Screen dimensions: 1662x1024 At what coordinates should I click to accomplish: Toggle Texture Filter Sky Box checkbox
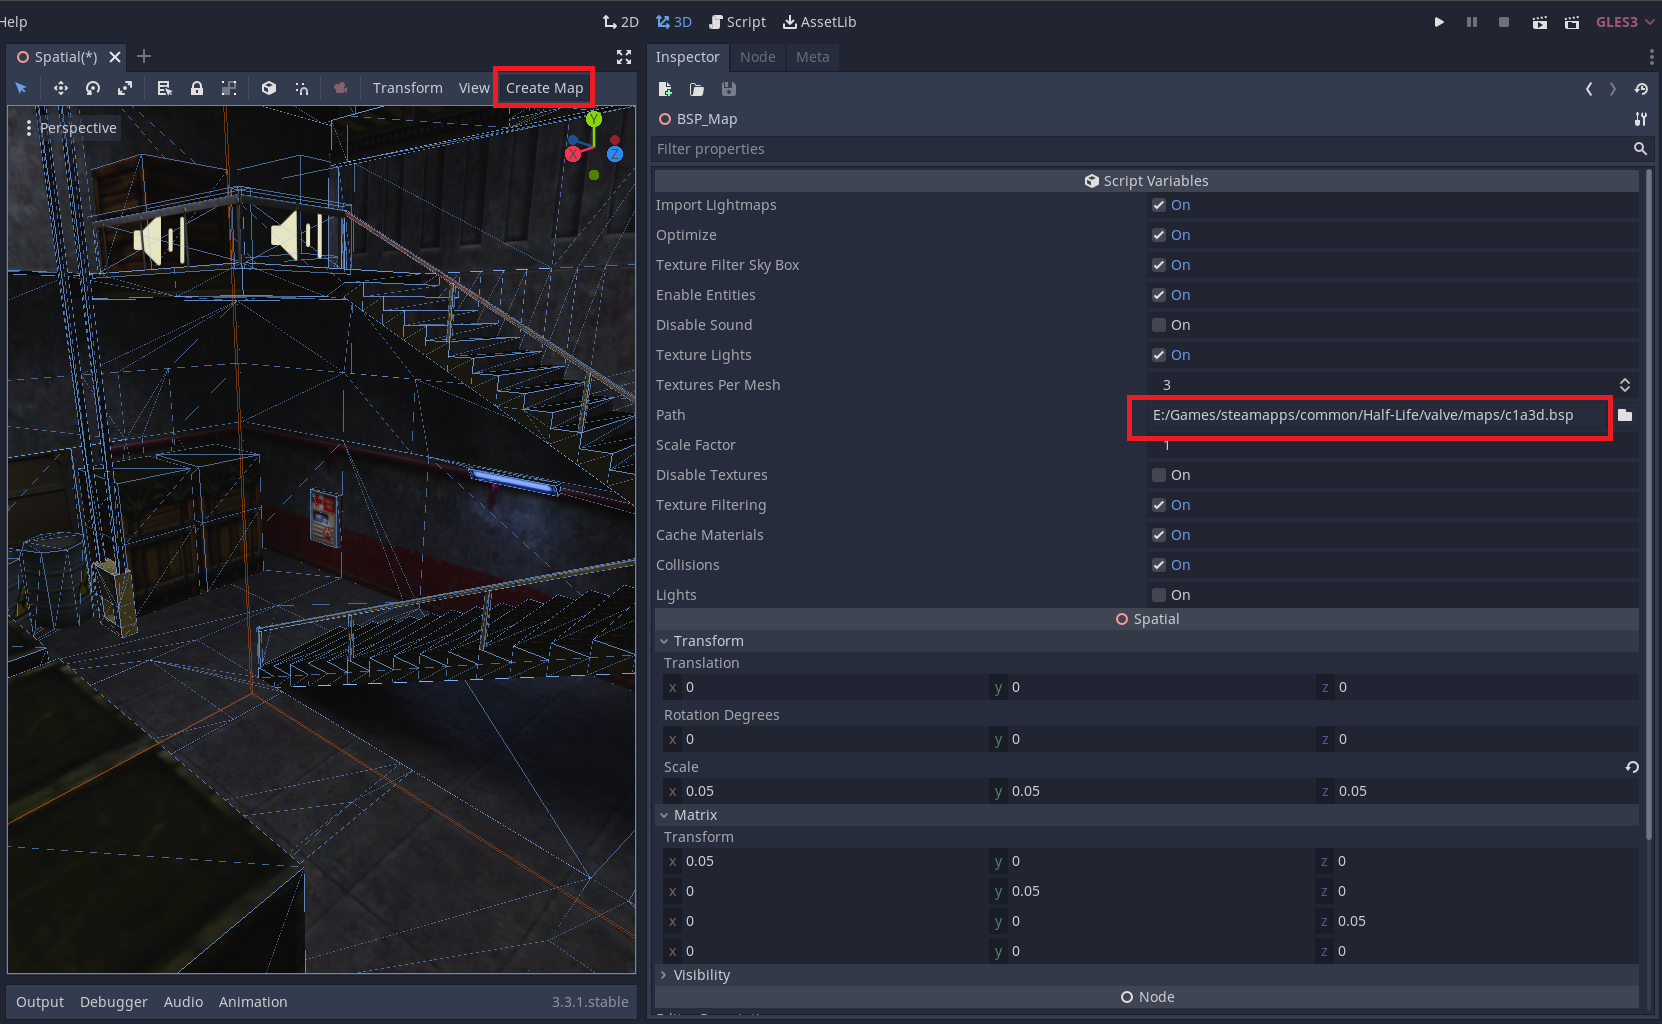pos(1159,265)
